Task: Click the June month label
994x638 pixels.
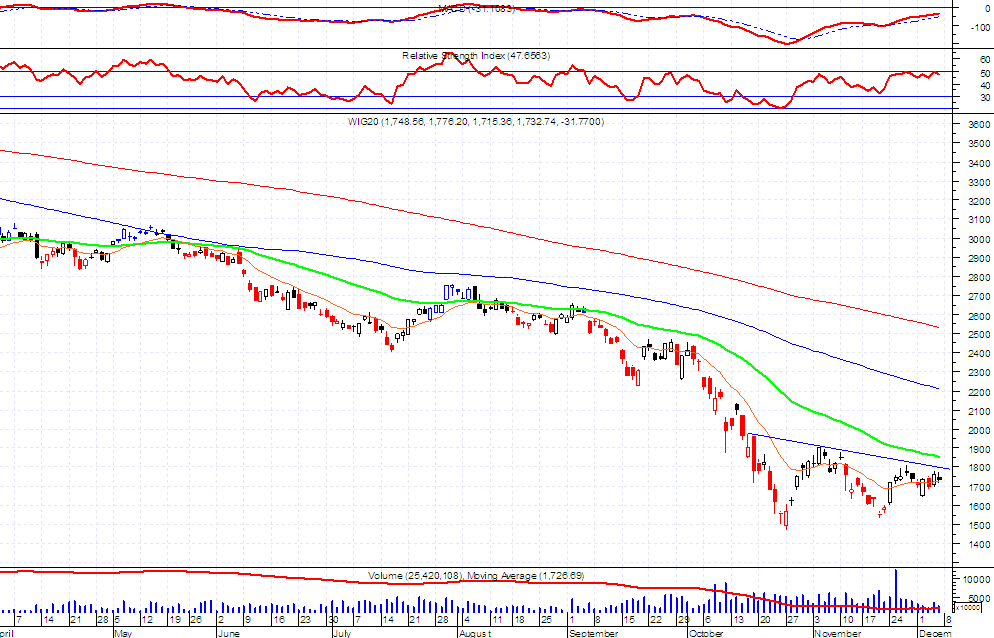Action: click(229, 633)
